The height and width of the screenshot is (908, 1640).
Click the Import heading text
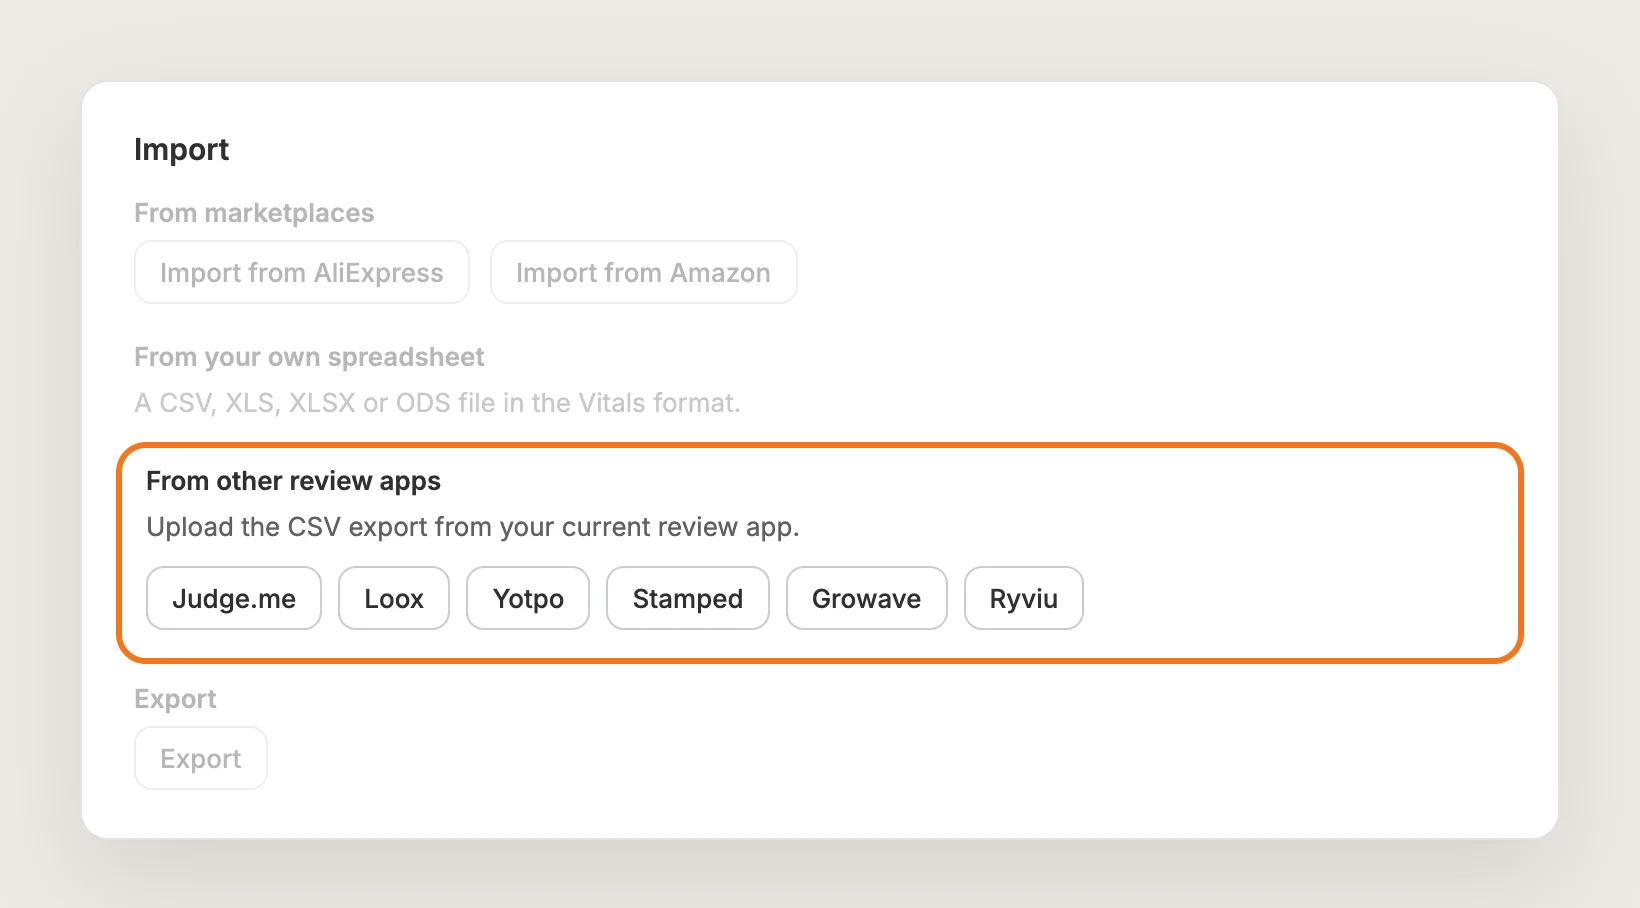coord(182,149)
